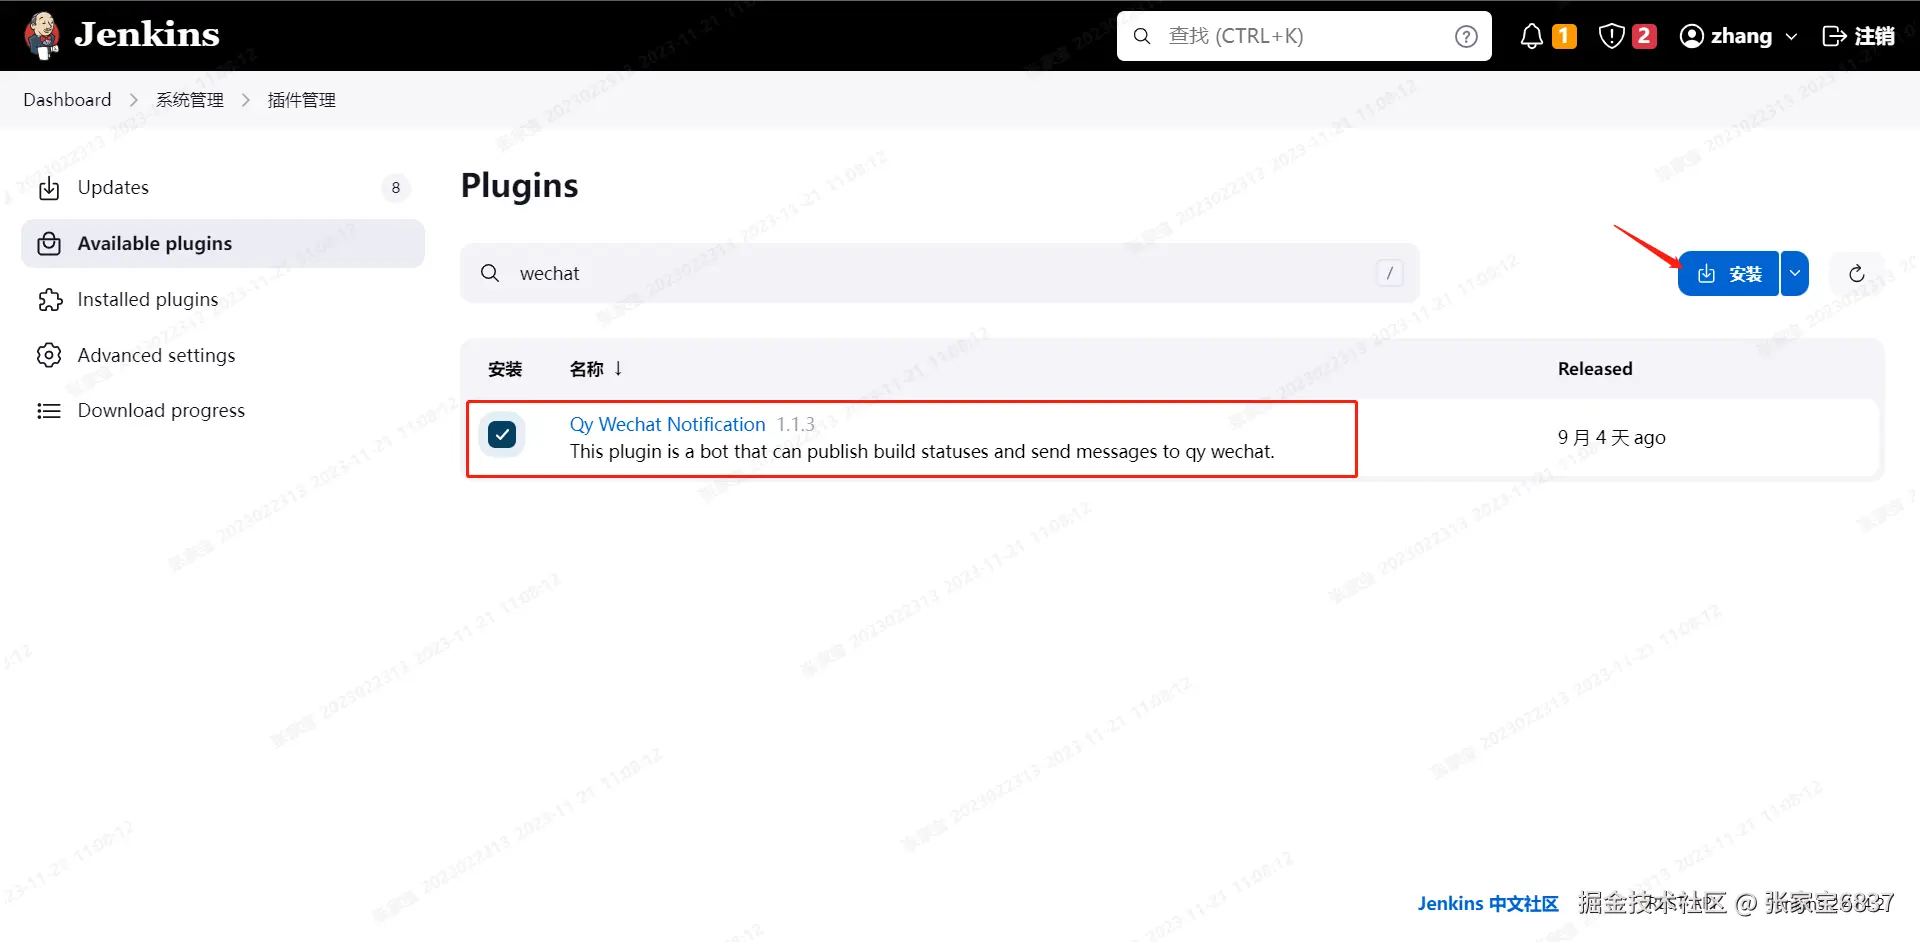The height and width of the screenshot is (942, 1920).
Task: Click the 安装 column header
Action: pos(505,369)
